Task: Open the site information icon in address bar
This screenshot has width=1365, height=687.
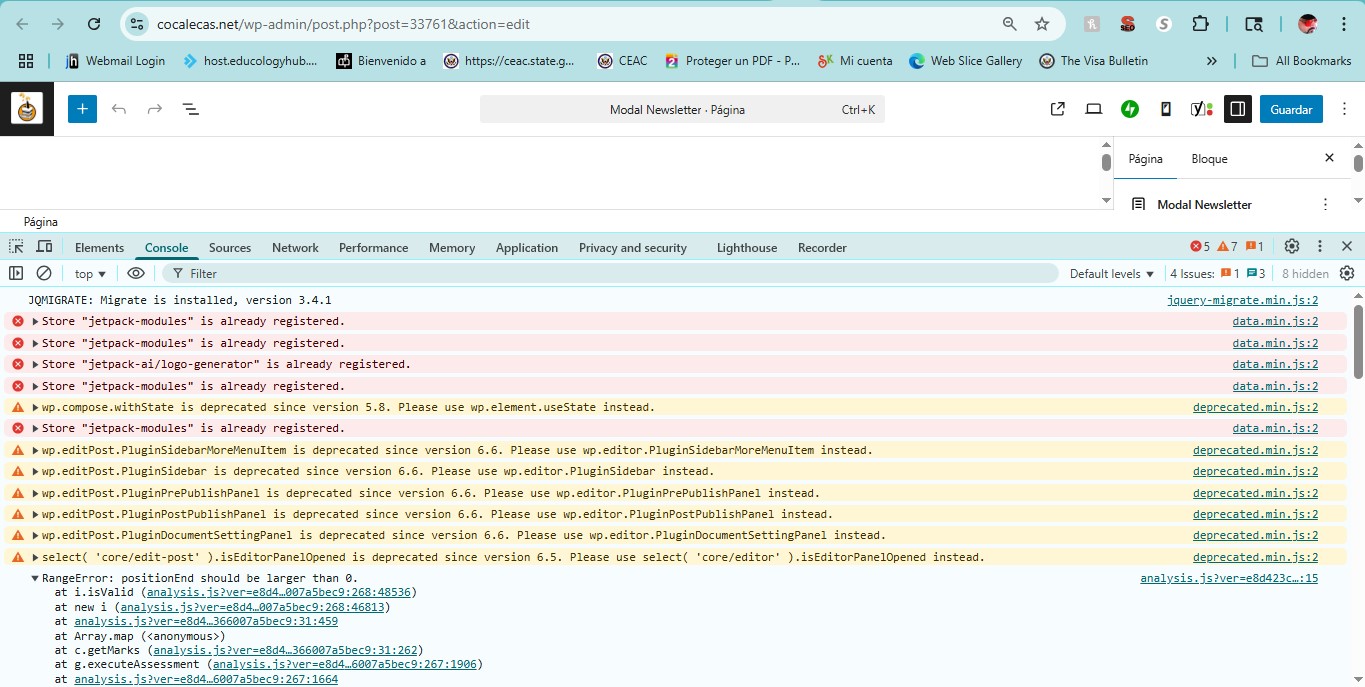Action: click(137, 24)
